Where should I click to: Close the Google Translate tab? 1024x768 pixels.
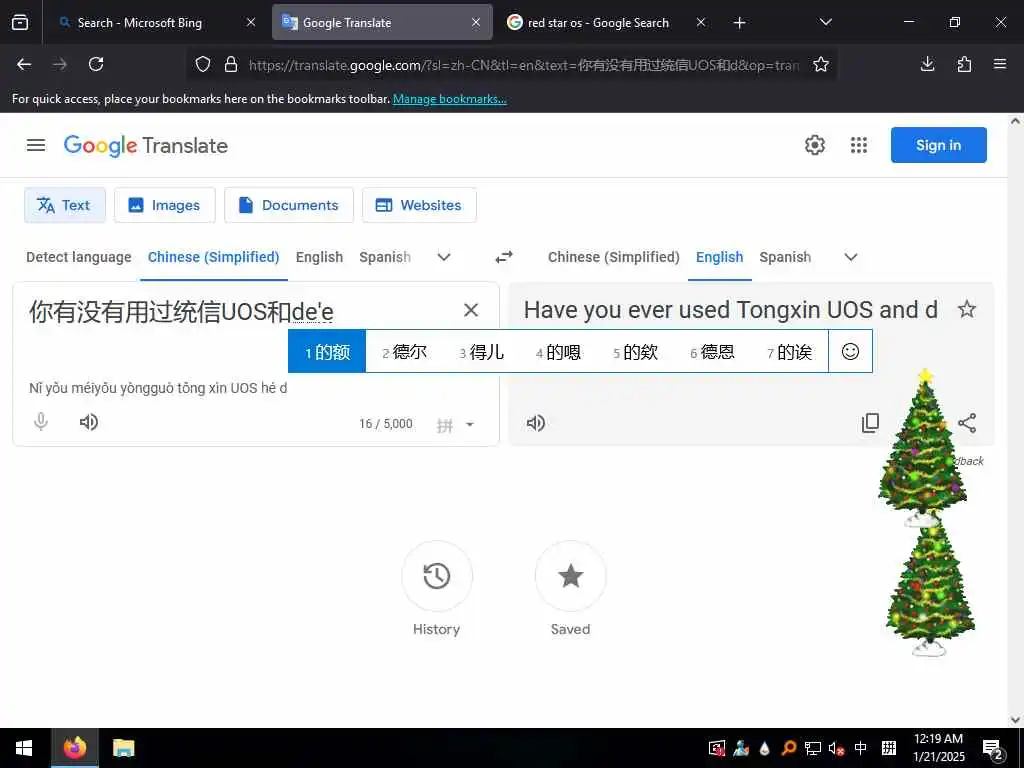click(x=476, y=23)
